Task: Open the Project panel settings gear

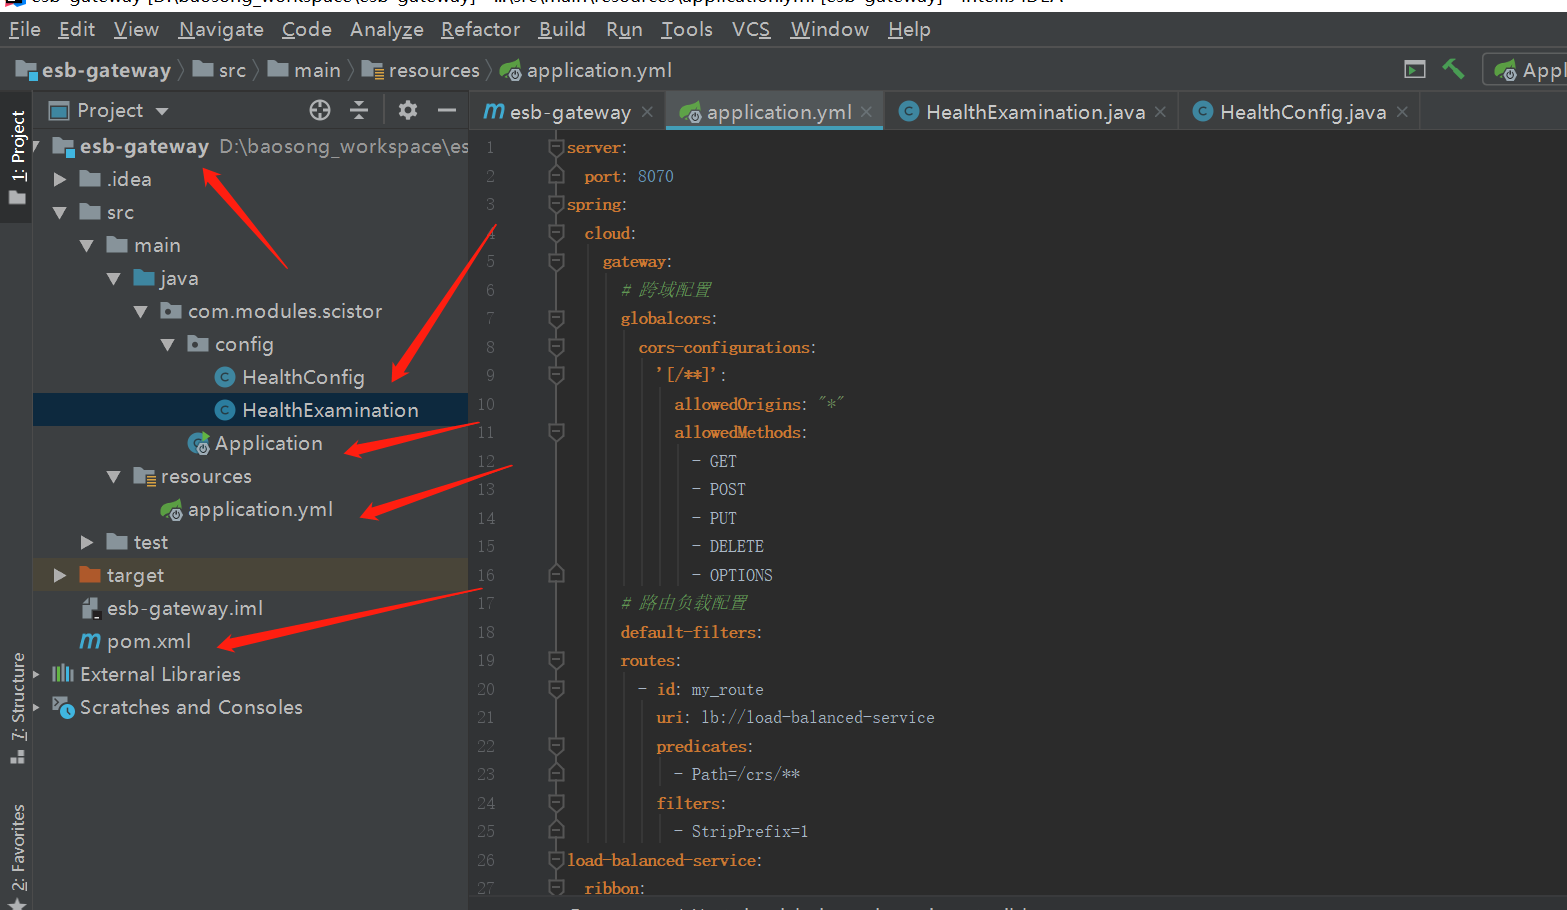Action: pyautogui.click(x=407, y=110)
